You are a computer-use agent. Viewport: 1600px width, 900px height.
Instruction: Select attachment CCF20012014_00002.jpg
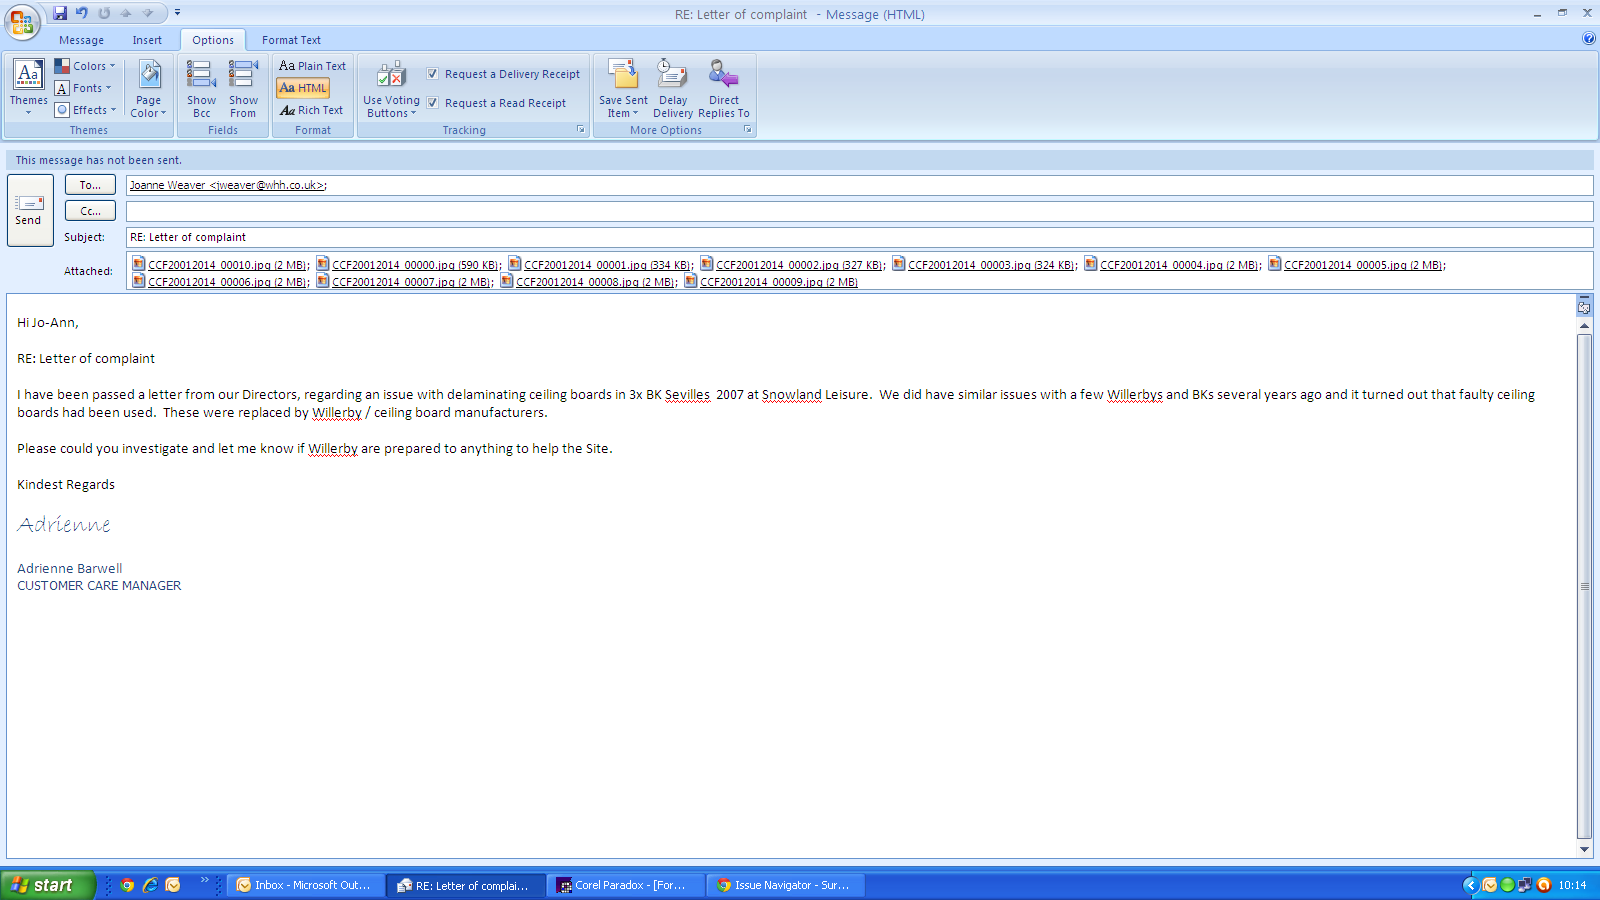pyautogui.click(x=792, y=265)
